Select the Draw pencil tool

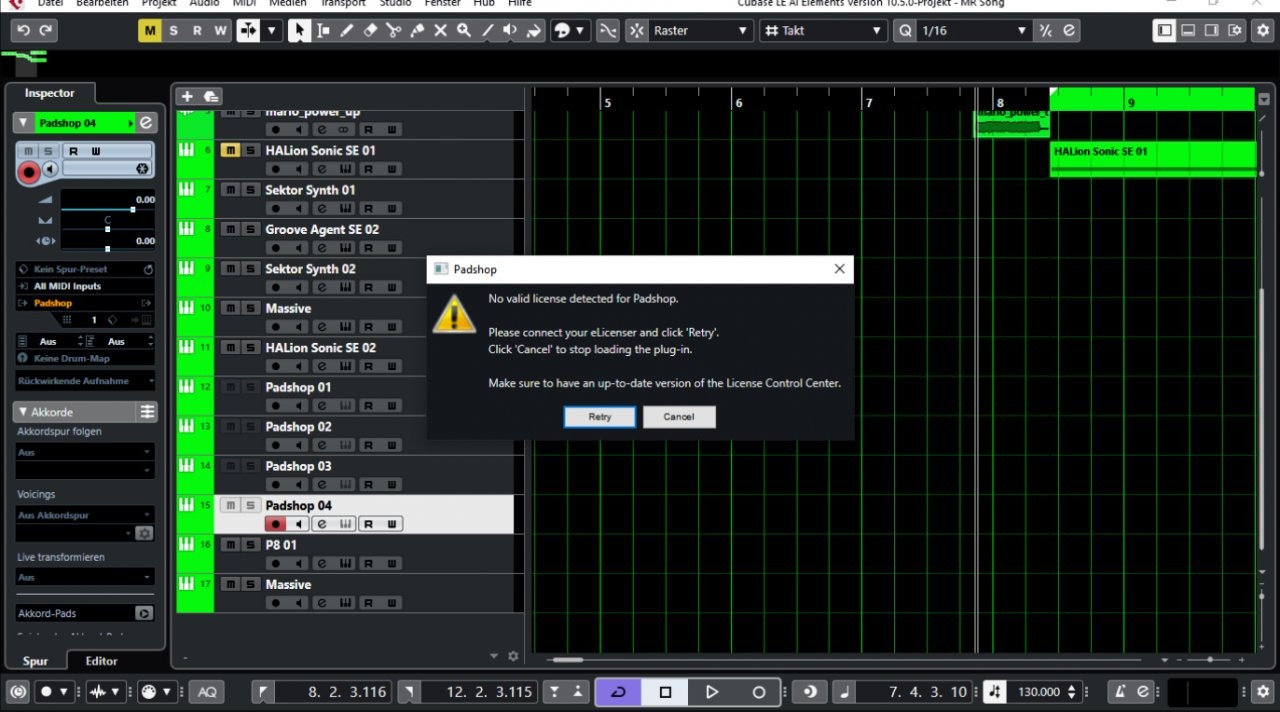(347, 31)
